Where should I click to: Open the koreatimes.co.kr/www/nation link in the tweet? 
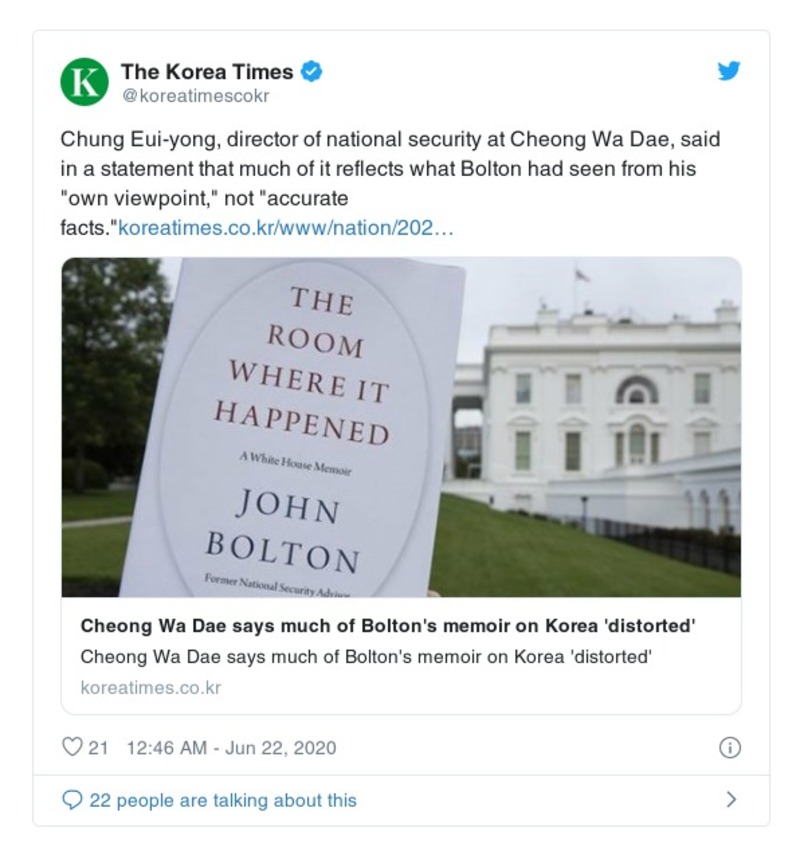click(x=286, y=228)
